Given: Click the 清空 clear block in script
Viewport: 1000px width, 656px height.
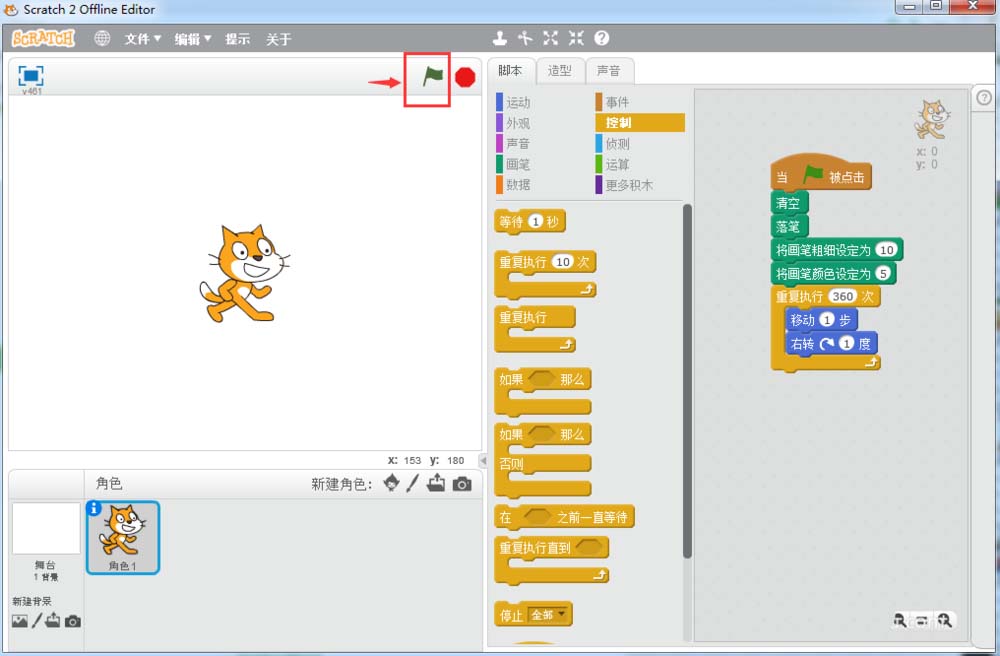Looking at the screenshot, I should coord(790,203).
